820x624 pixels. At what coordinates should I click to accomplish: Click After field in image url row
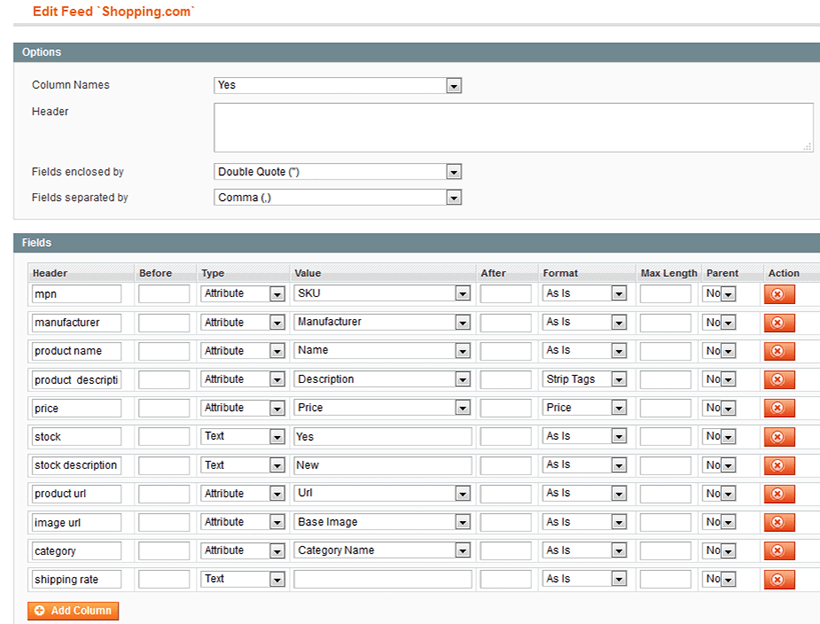(x=506, y=522)
